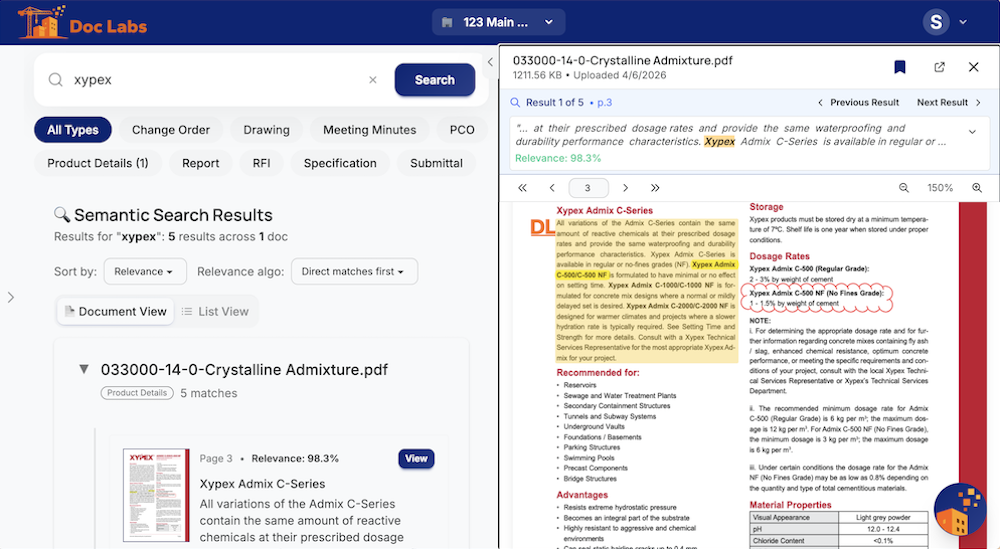Open the Xypex Admix C-Series result title
Viewport: 1000px width, 549px height.
tap(262, 484)
